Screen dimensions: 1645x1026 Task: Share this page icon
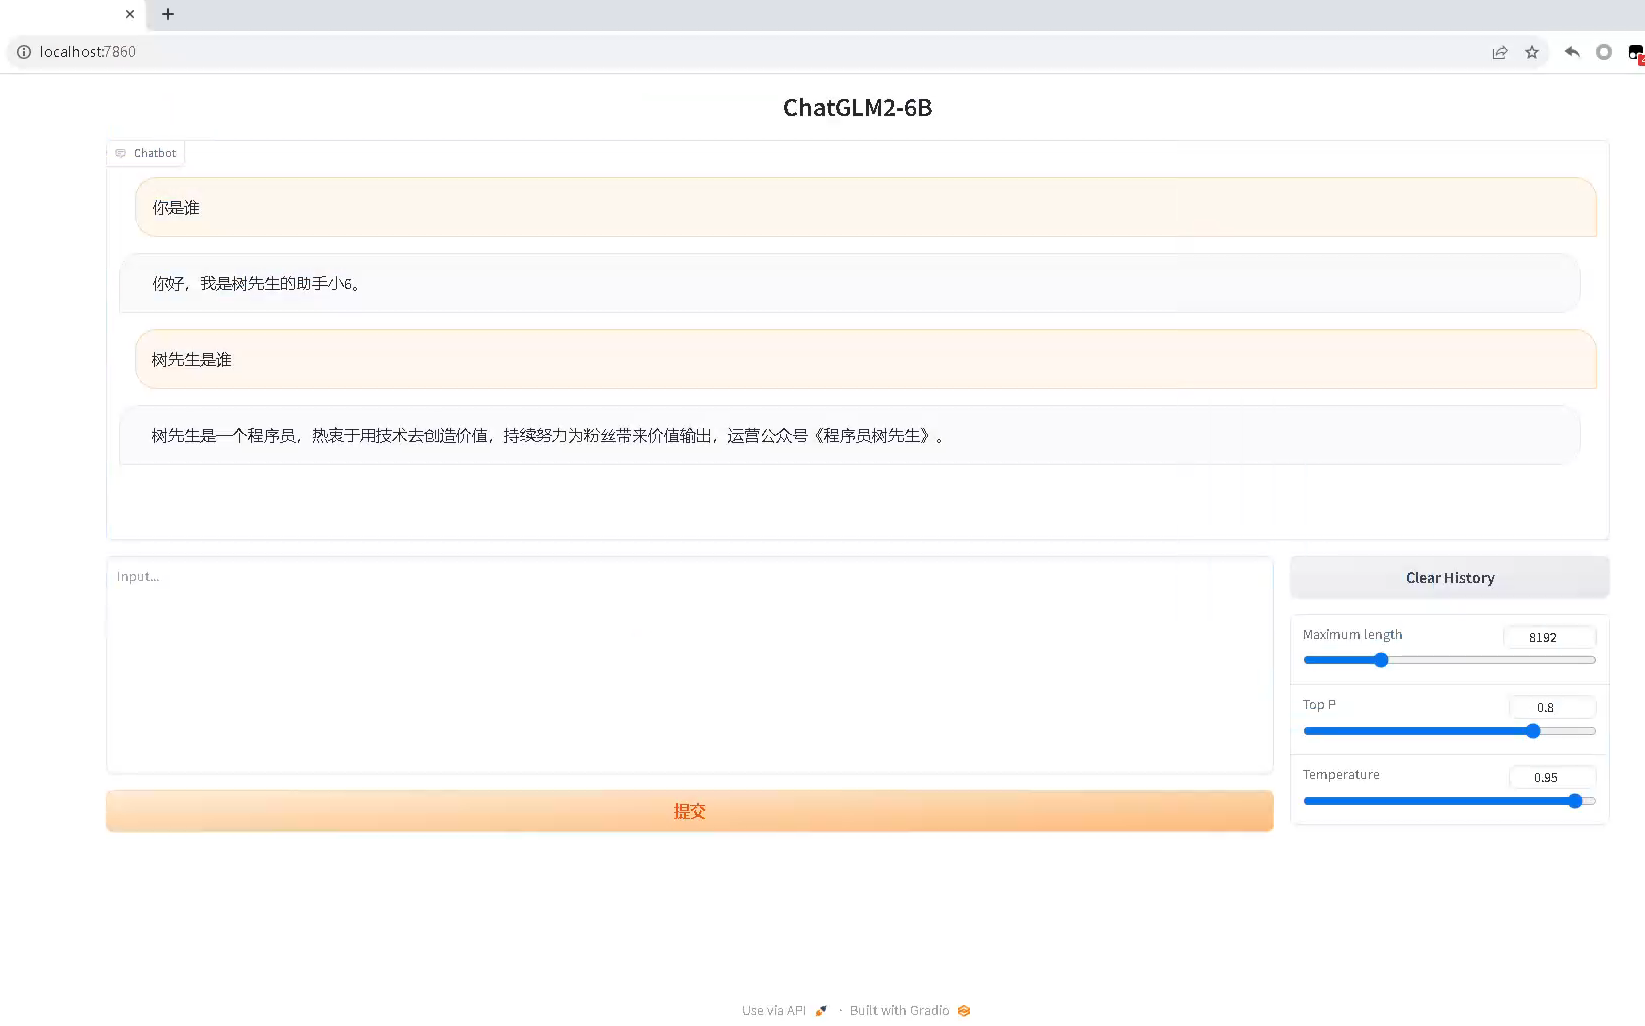1500,52
